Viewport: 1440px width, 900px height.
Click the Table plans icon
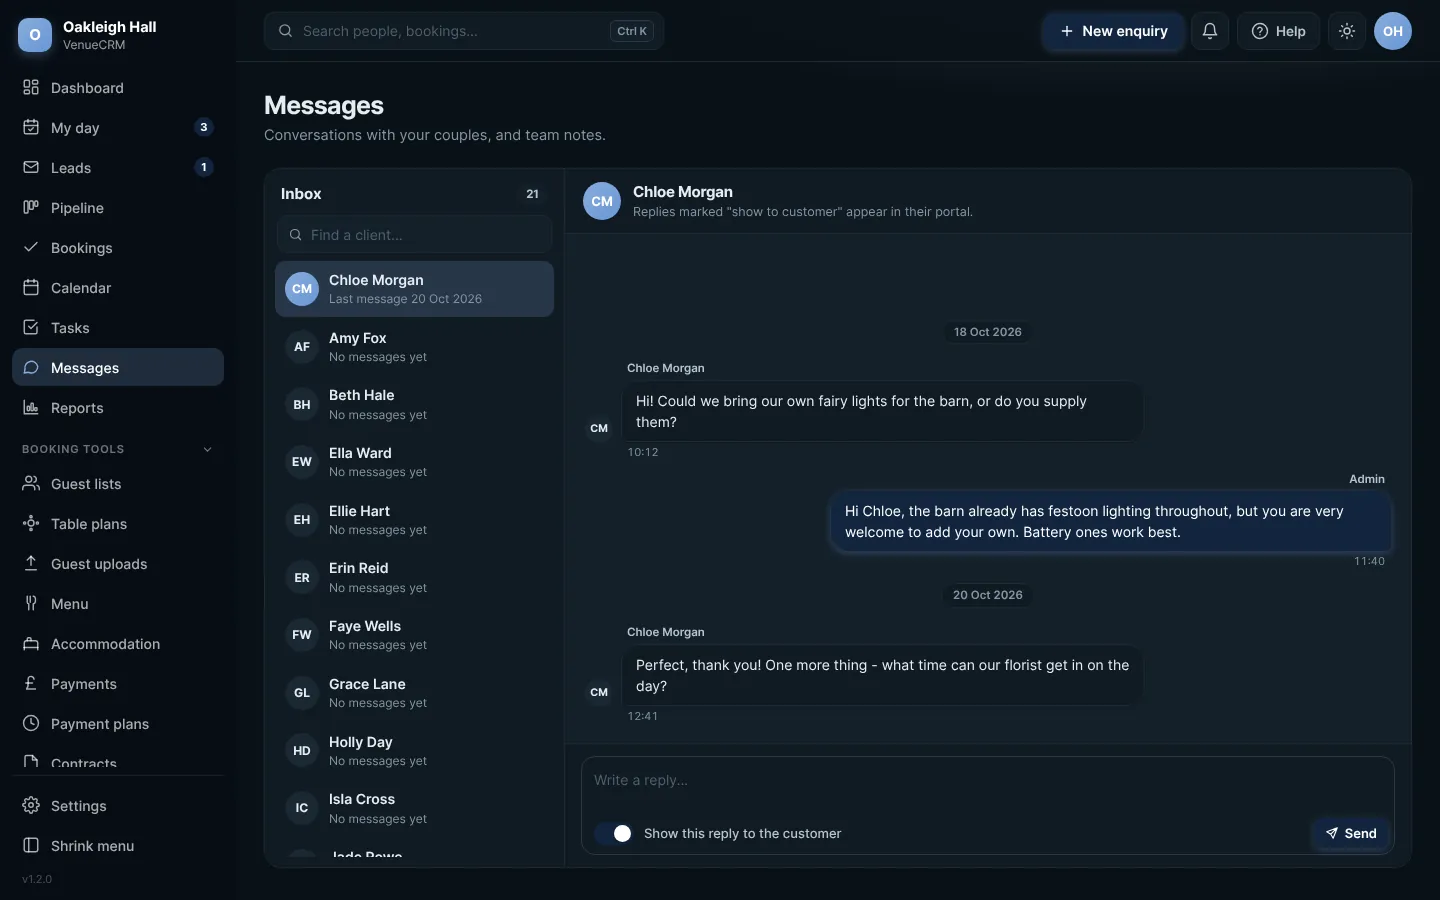31,523
